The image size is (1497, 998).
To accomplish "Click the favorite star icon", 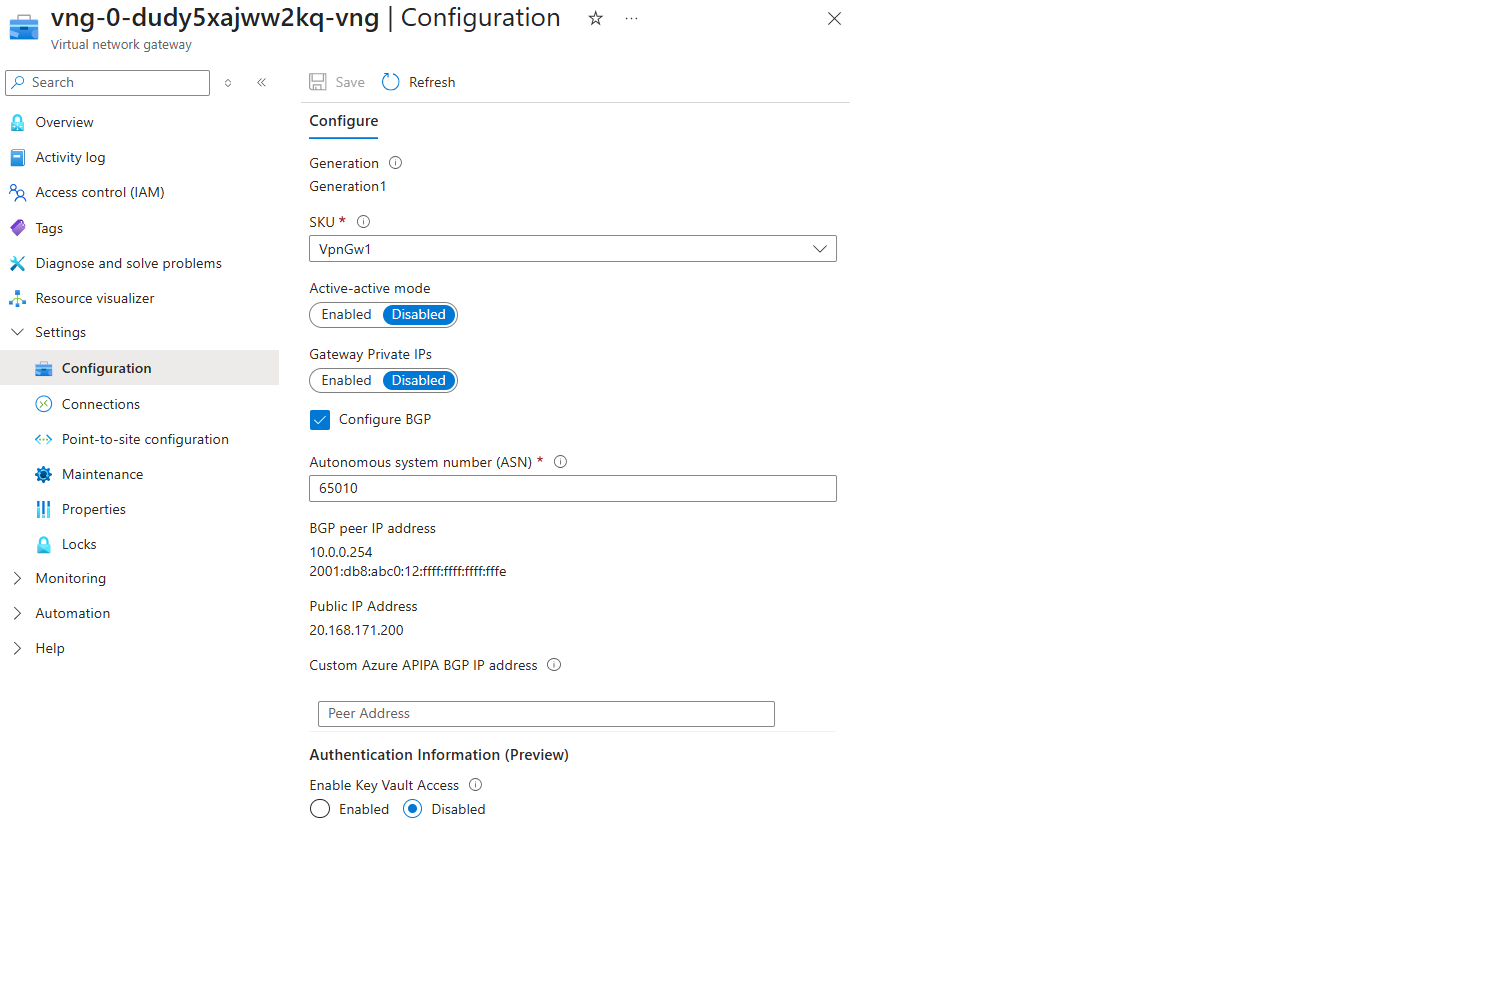I will tap(596, 18).
